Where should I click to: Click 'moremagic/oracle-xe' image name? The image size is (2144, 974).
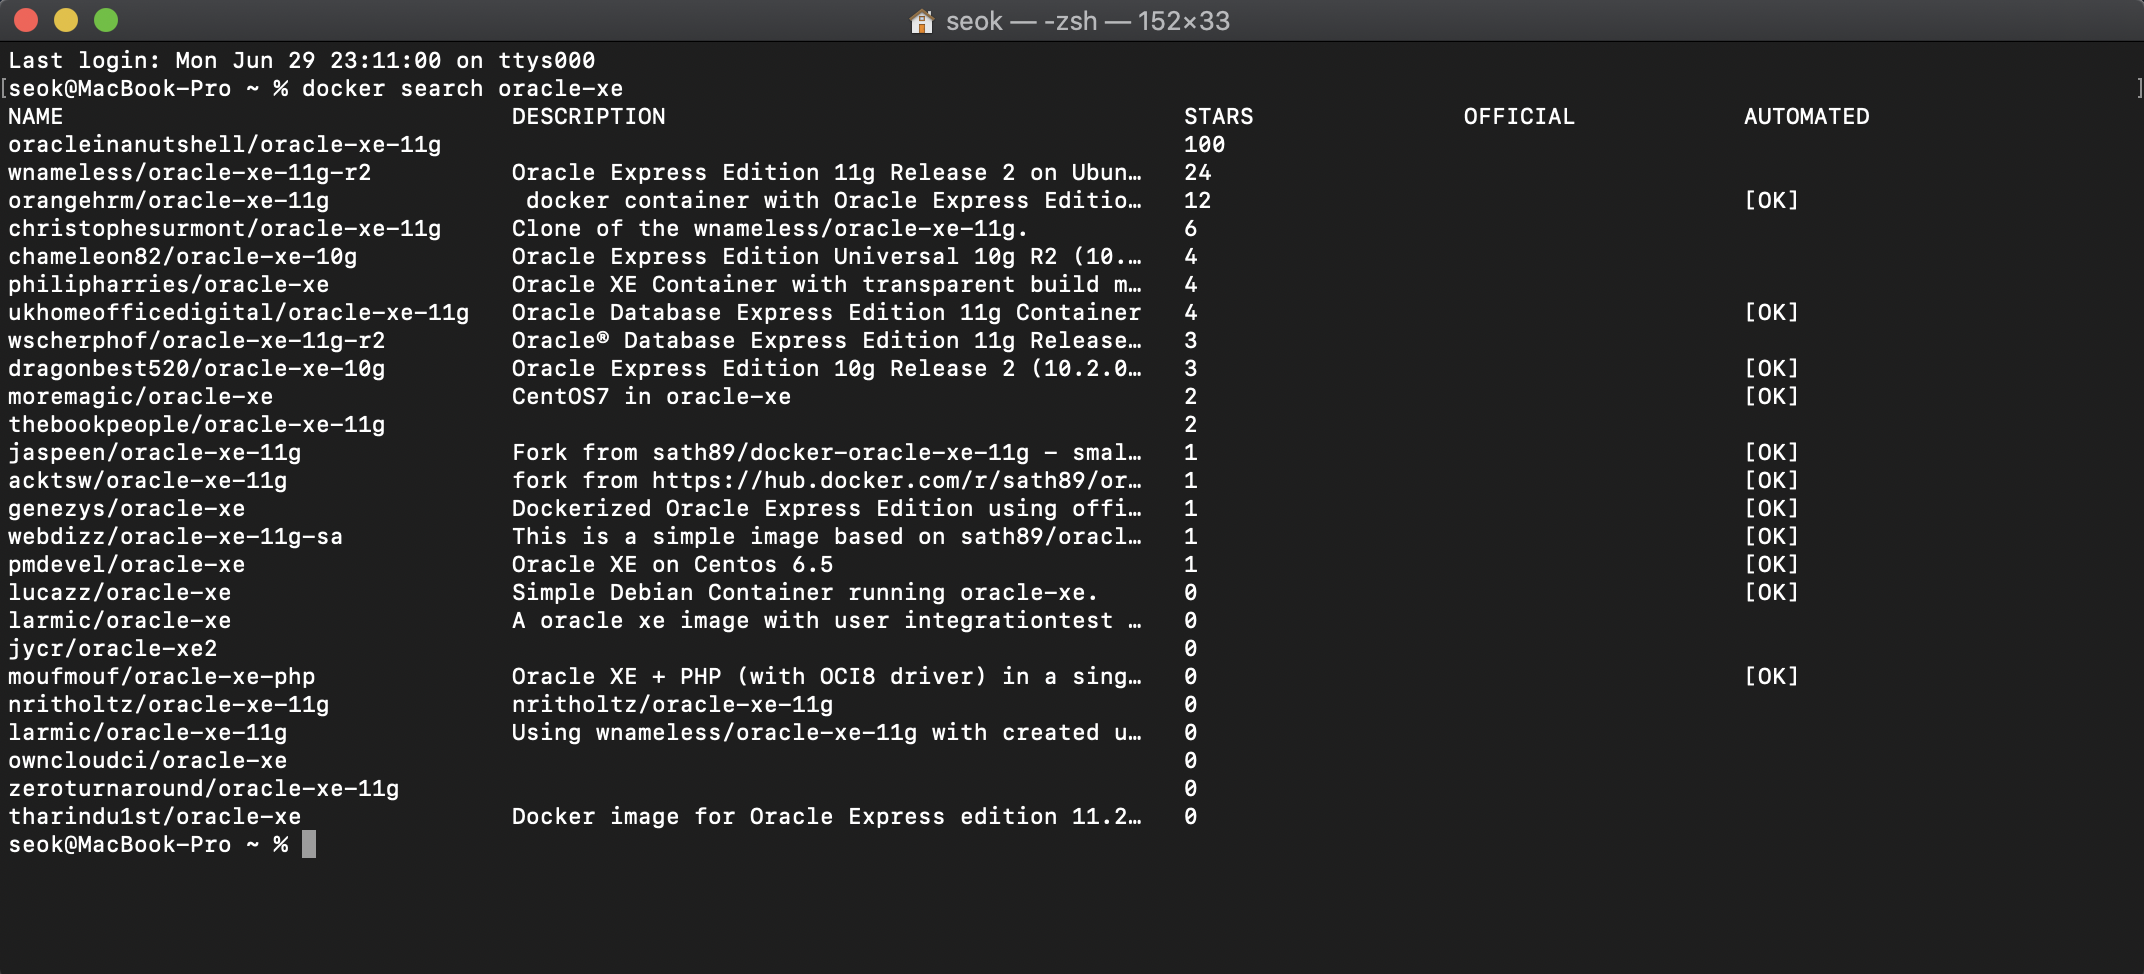tap(141, 397)
